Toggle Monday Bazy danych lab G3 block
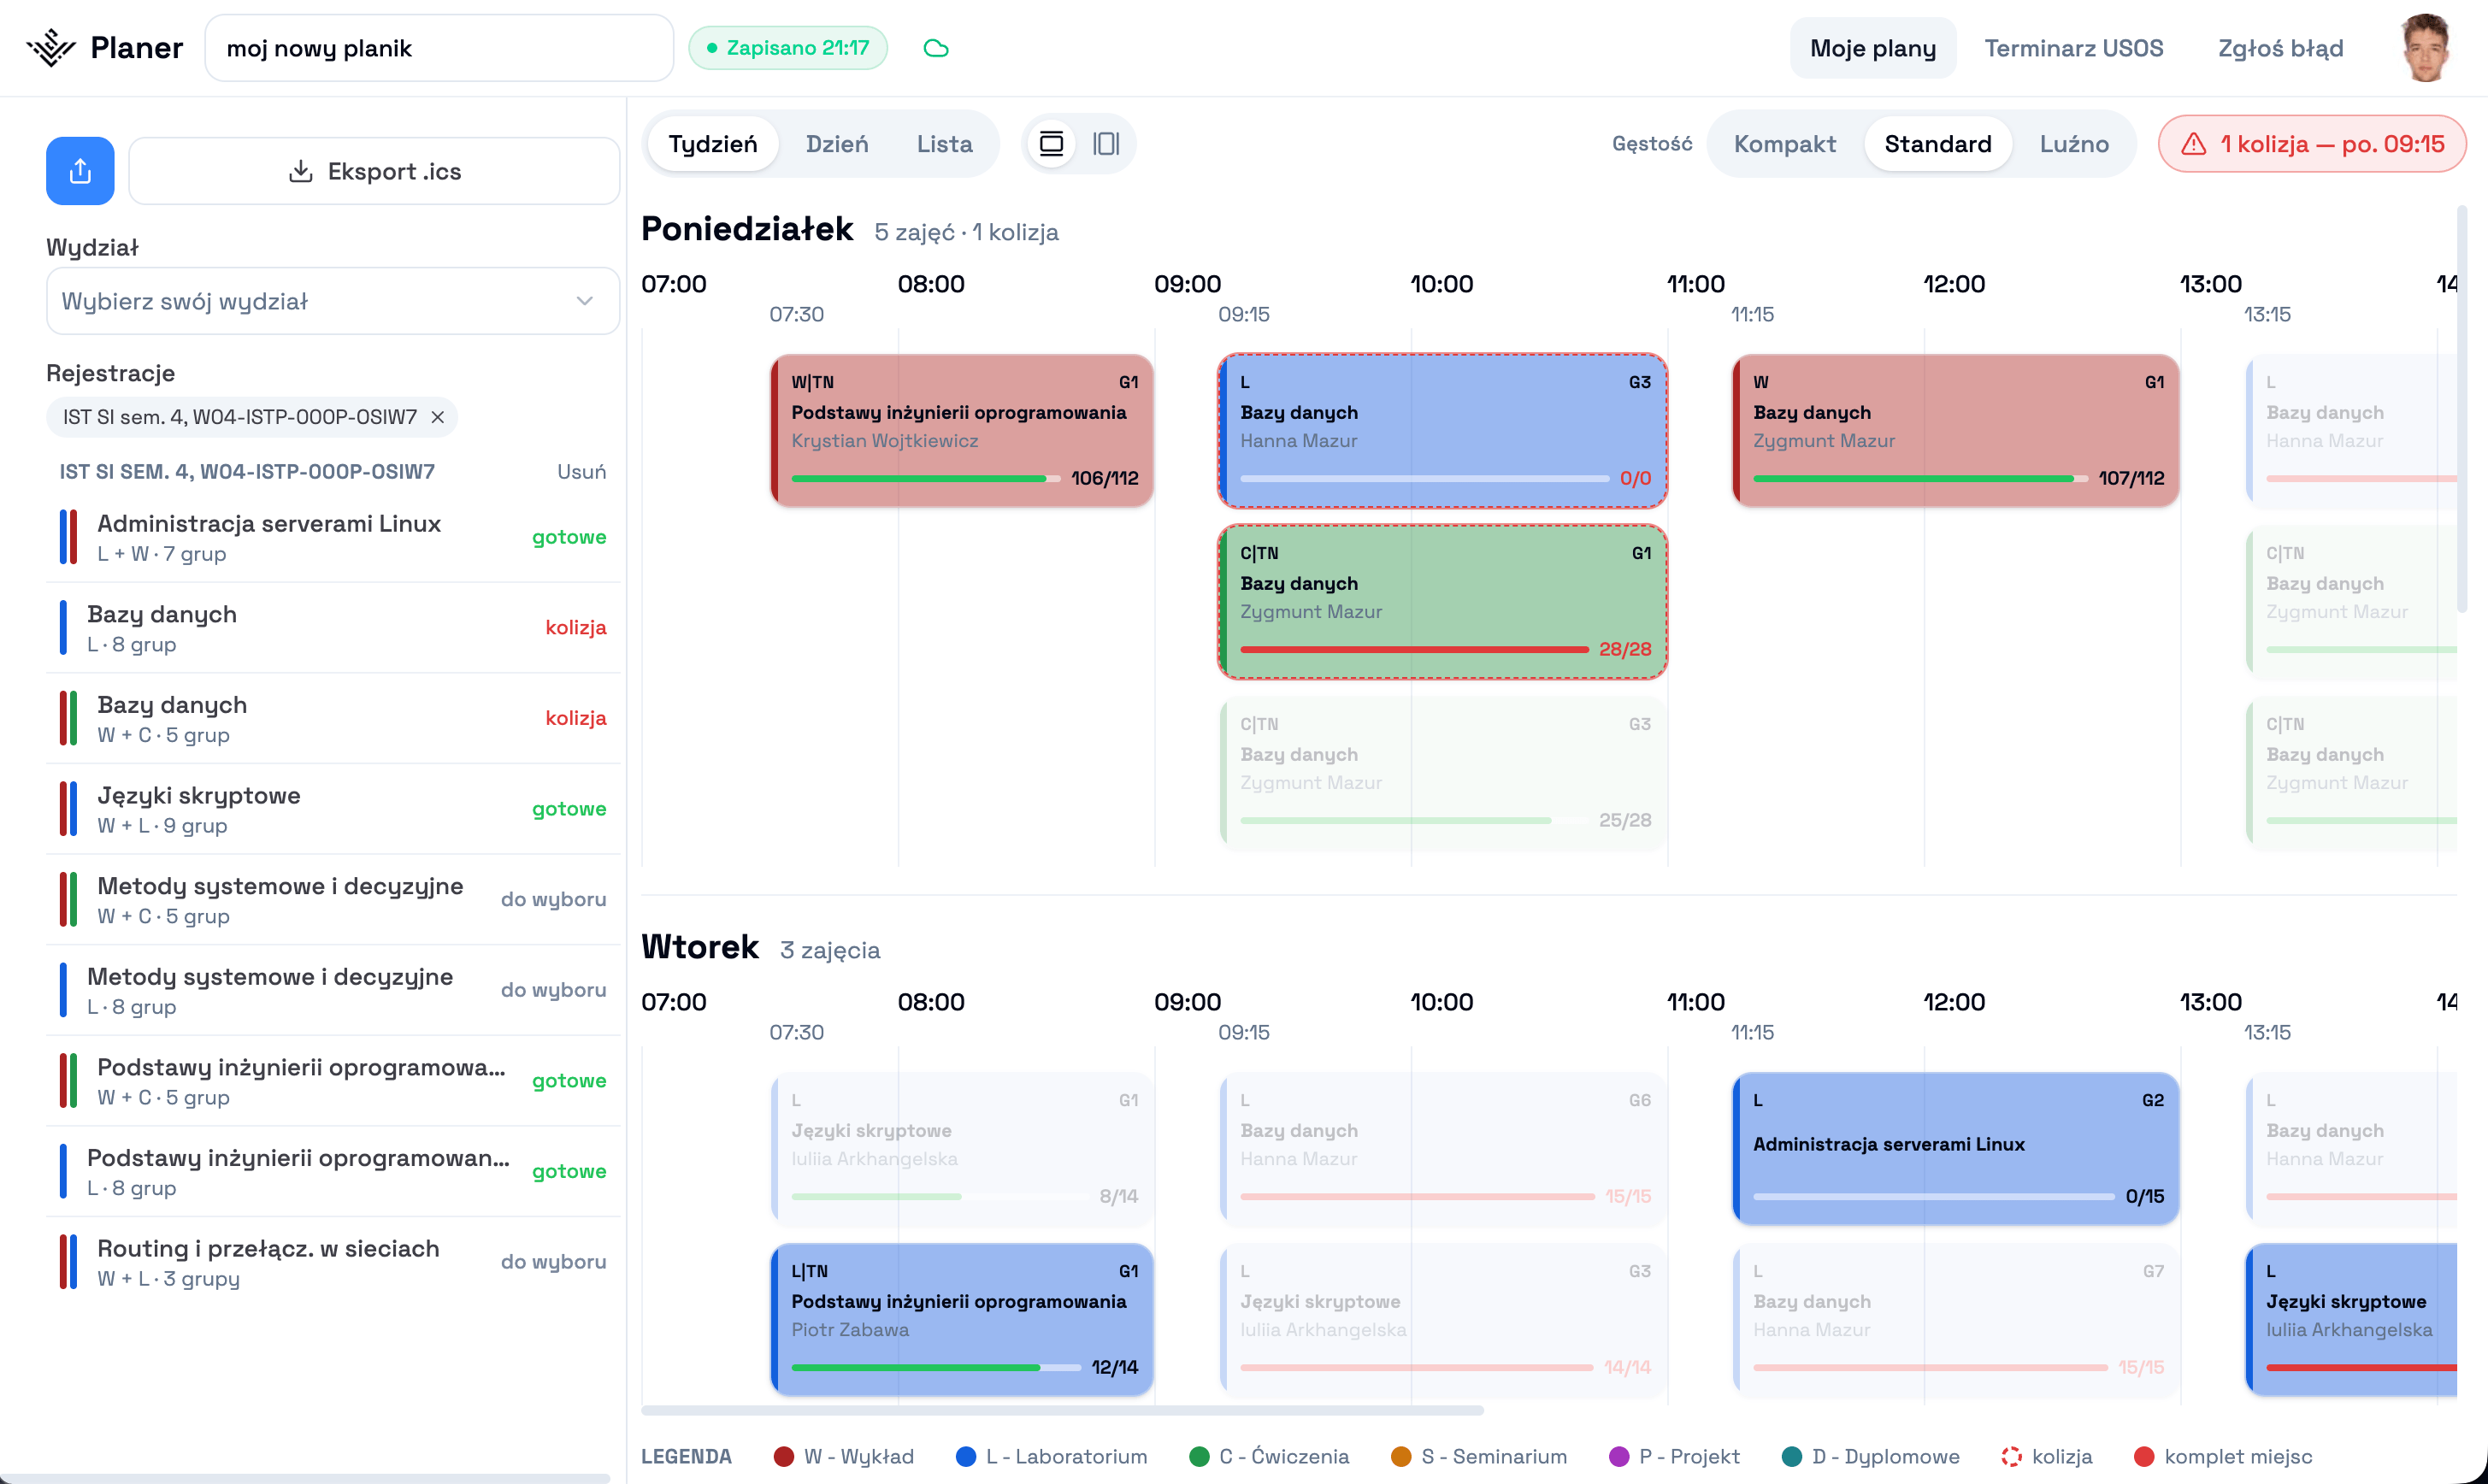 pos(1442,430)
